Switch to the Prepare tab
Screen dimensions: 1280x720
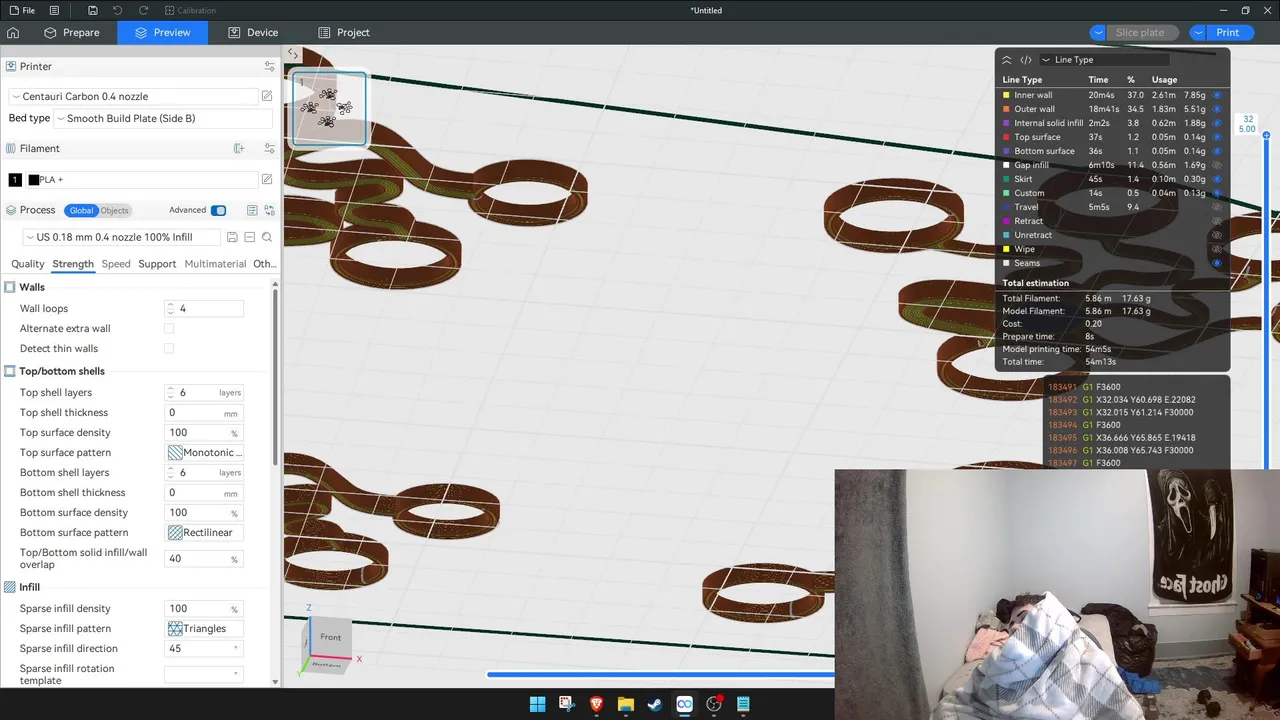(x=71, y=32)
